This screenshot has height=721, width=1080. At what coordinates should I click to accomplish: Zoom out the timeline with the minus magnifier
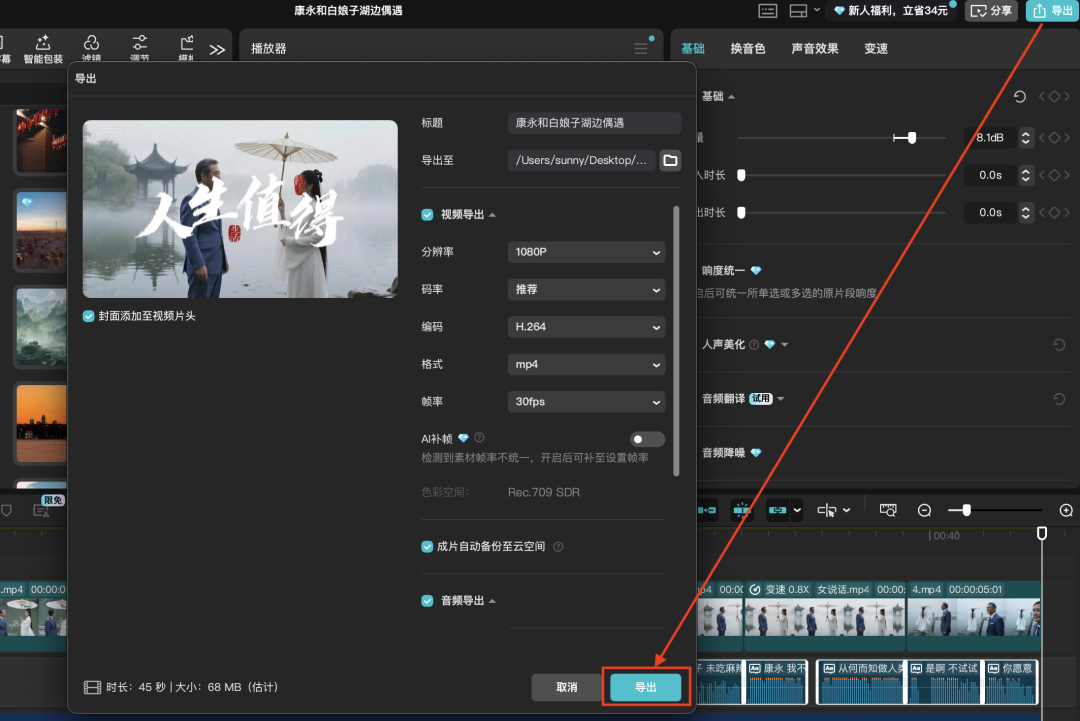(924, 510)
